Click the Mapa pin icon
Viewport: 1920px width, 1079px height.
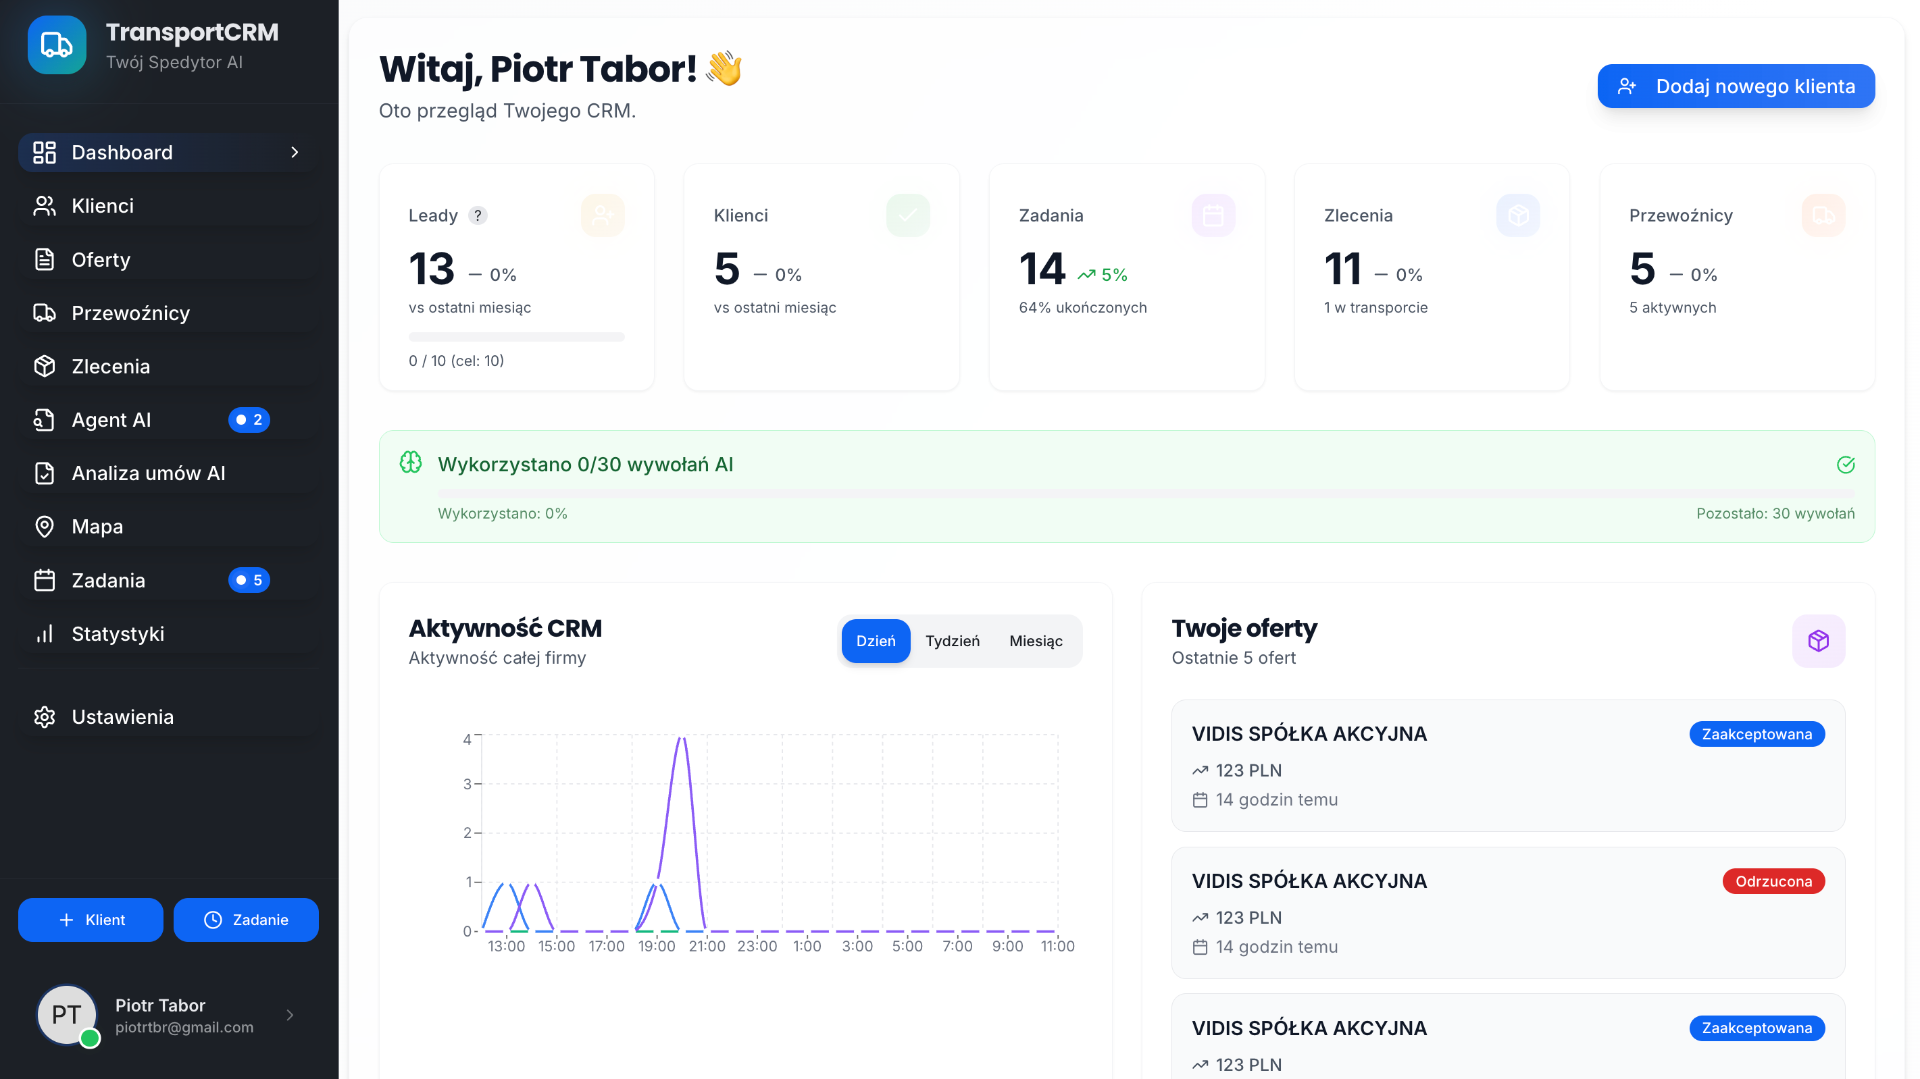point(44,527)
